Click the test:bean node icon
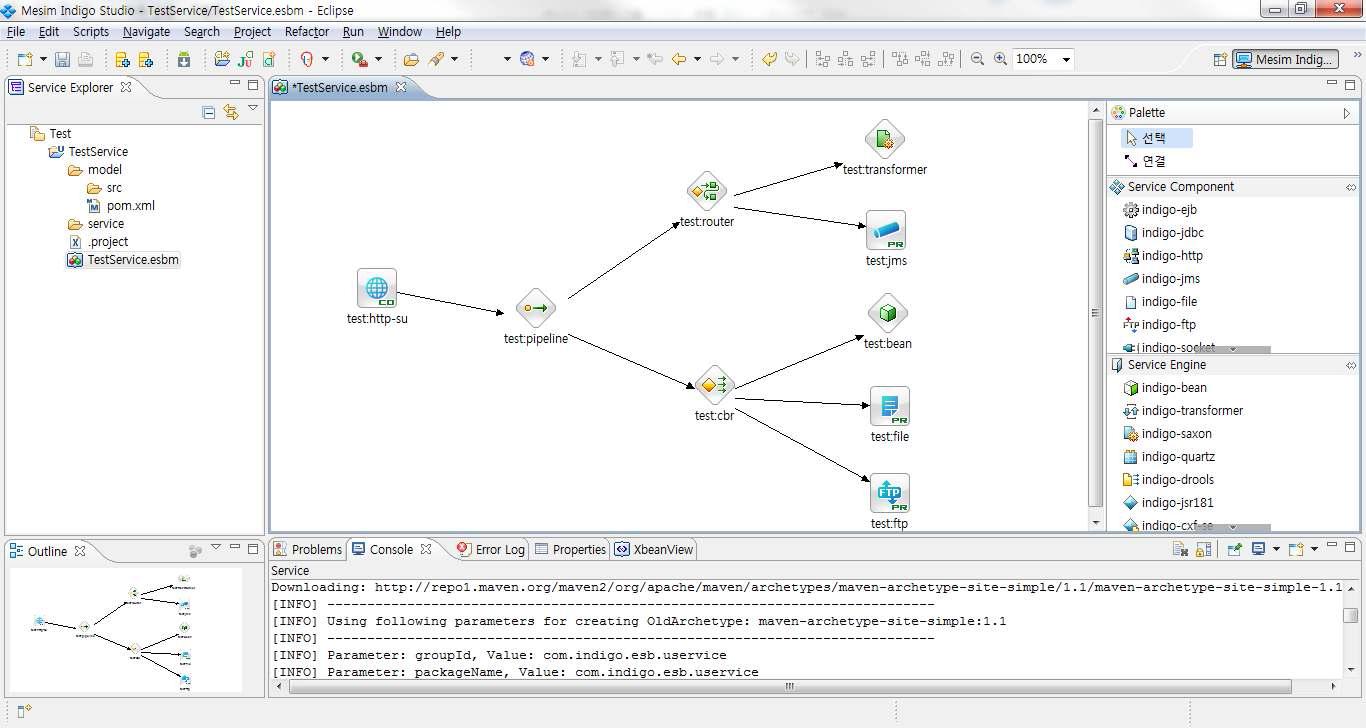The image size is (1366, 728). point(887,314)
